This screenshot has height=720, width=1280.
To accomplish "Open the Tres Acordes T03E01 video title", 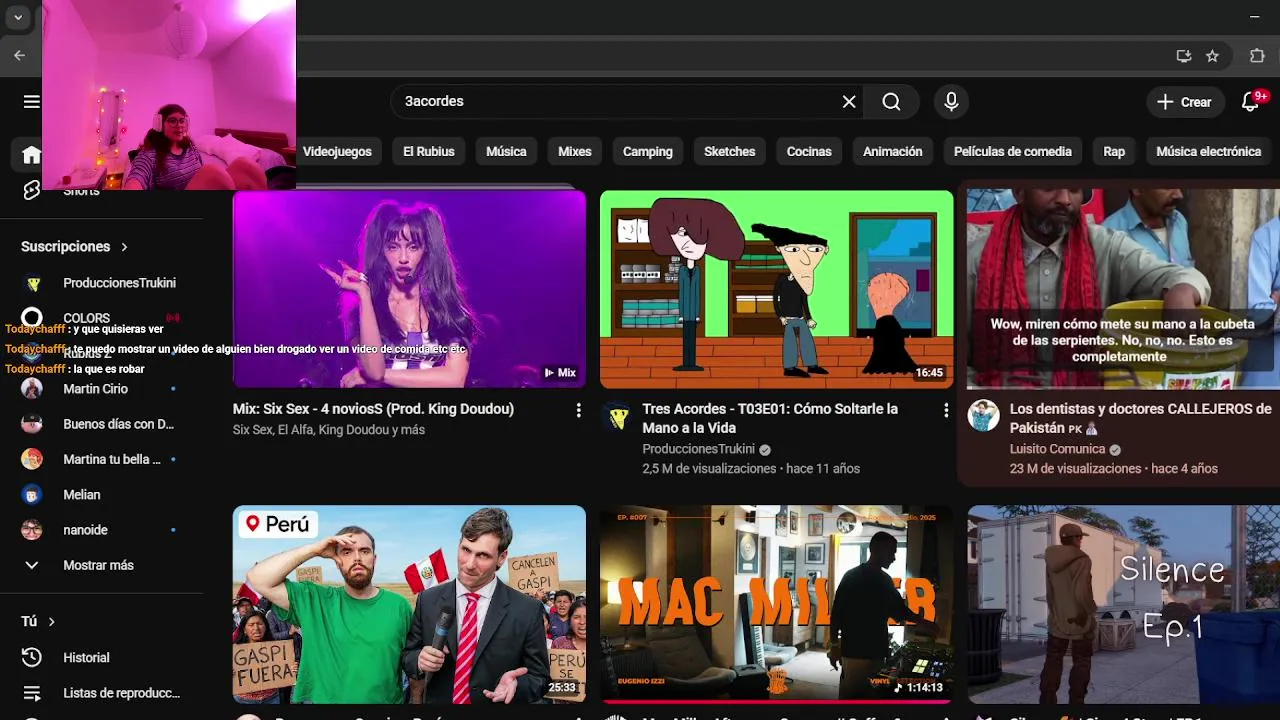I will point(770,418).
